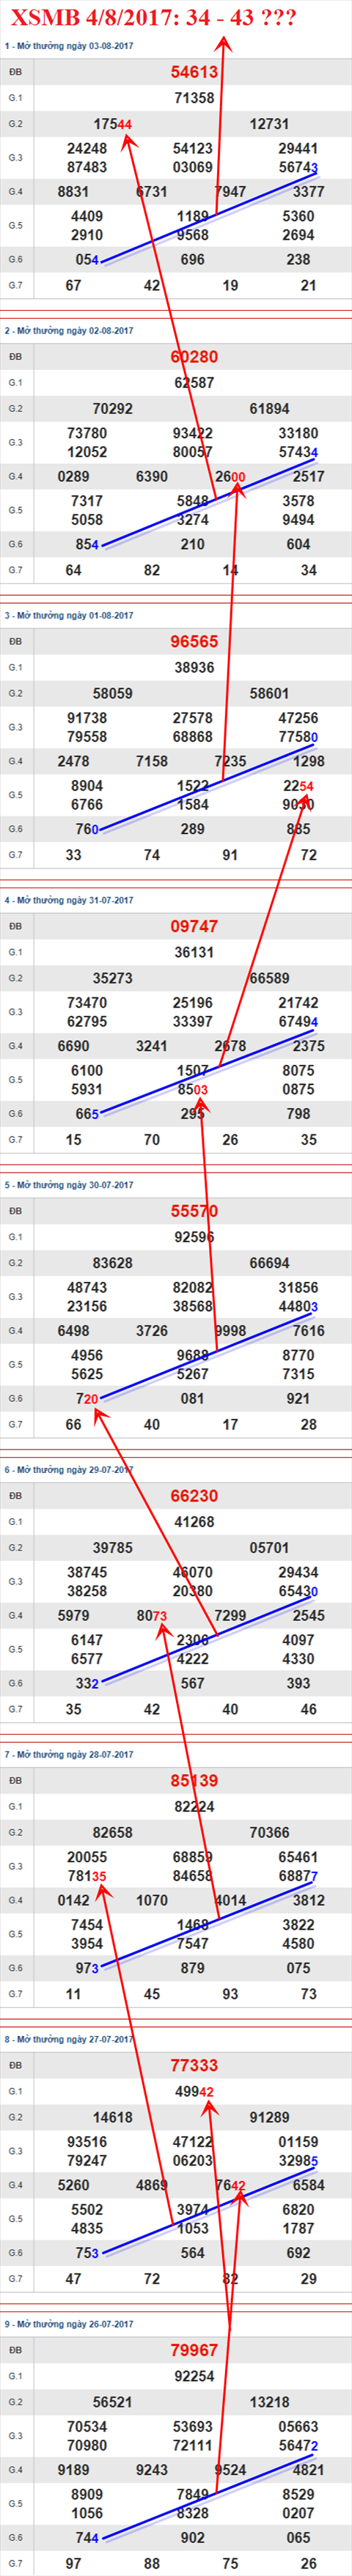The image size is (352, 2576).
Task: Select G.3 number 44803
Action: 298,1306
